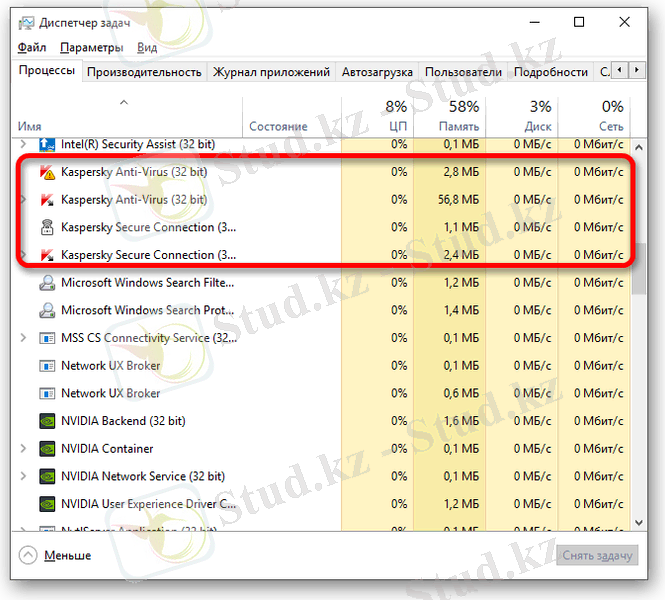Click the '1,6 МБ' memory value of NVIDIA Backend
The image size is (665, 600).
click(461, 421)
